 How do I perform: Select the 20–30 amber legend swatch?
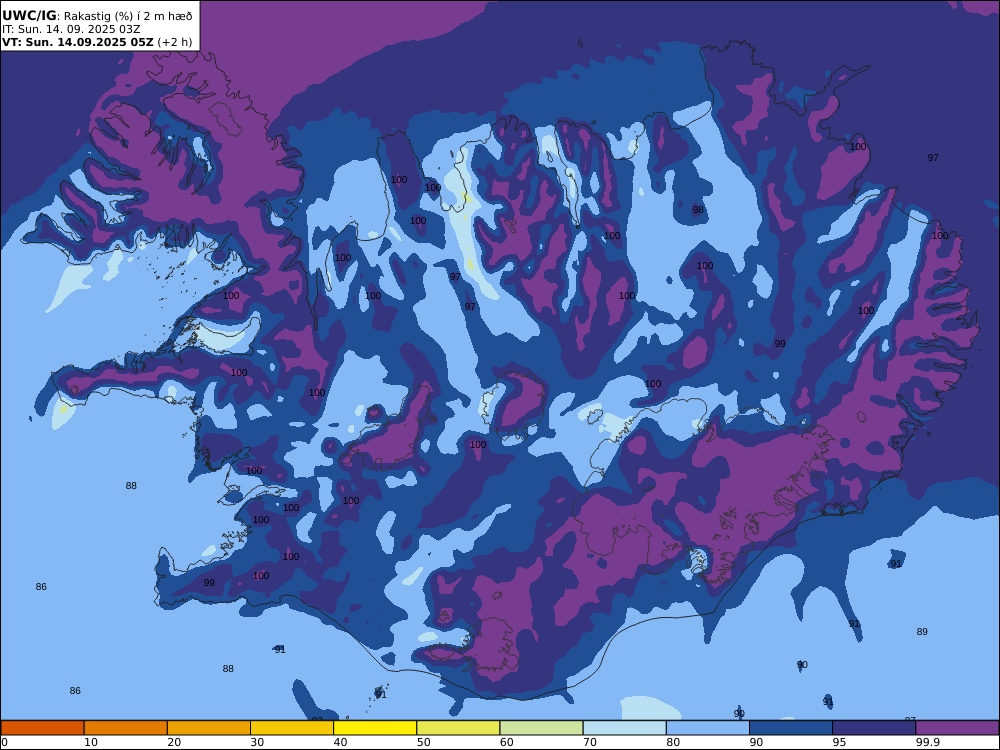pos(209,728)
